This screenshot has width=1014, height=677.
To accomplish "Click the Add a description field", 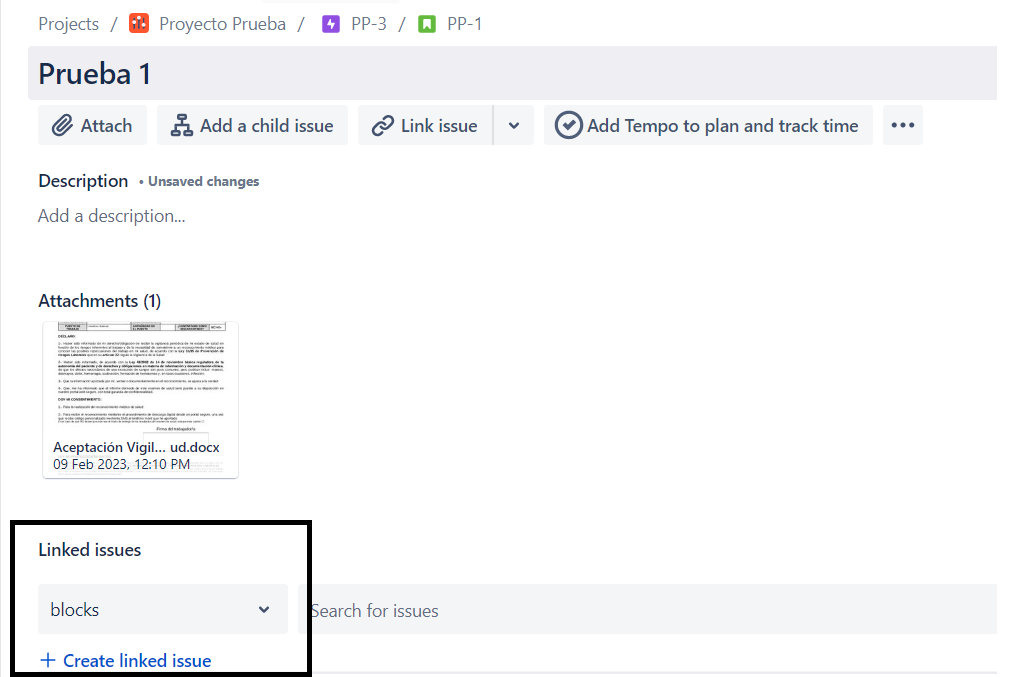I will [x=112, y=216].
